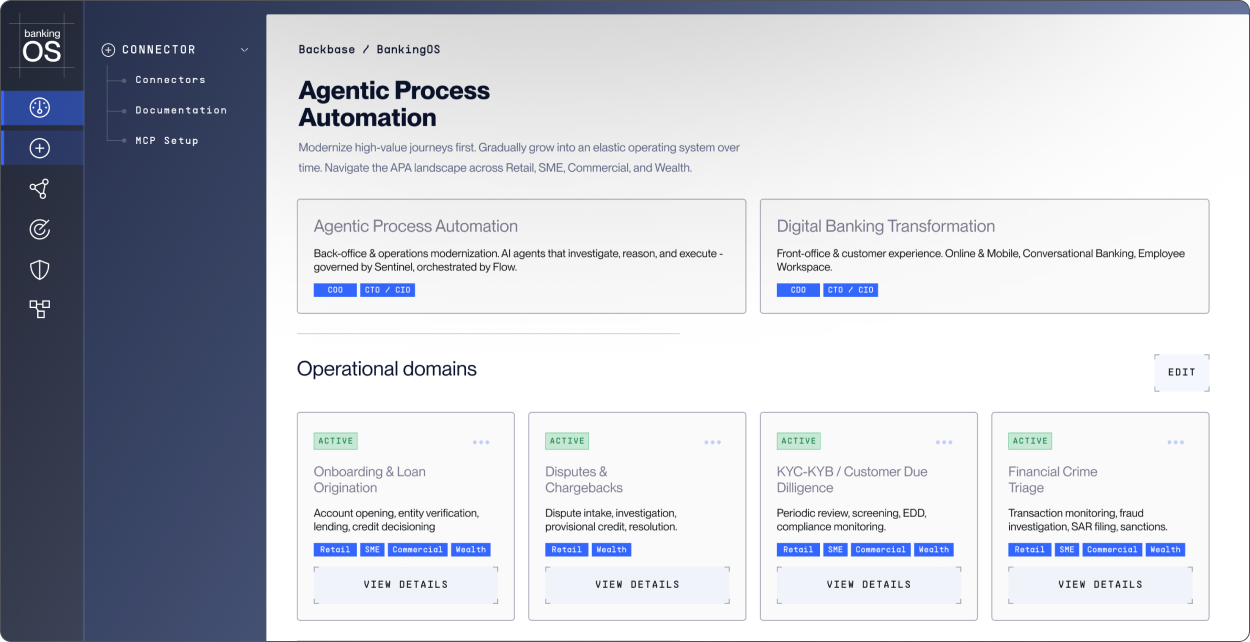This screenshot has height=642, width=1250.
Task: Click Commercial tag on KYC-KYB card
Action: click(880, 549)
